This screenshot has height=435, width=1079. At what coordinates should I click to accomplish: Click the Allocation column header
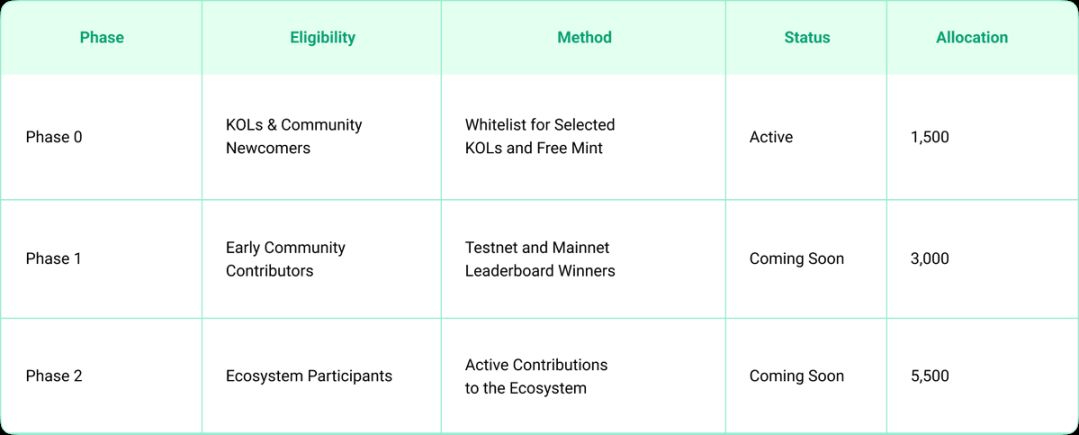click(972, 38)
